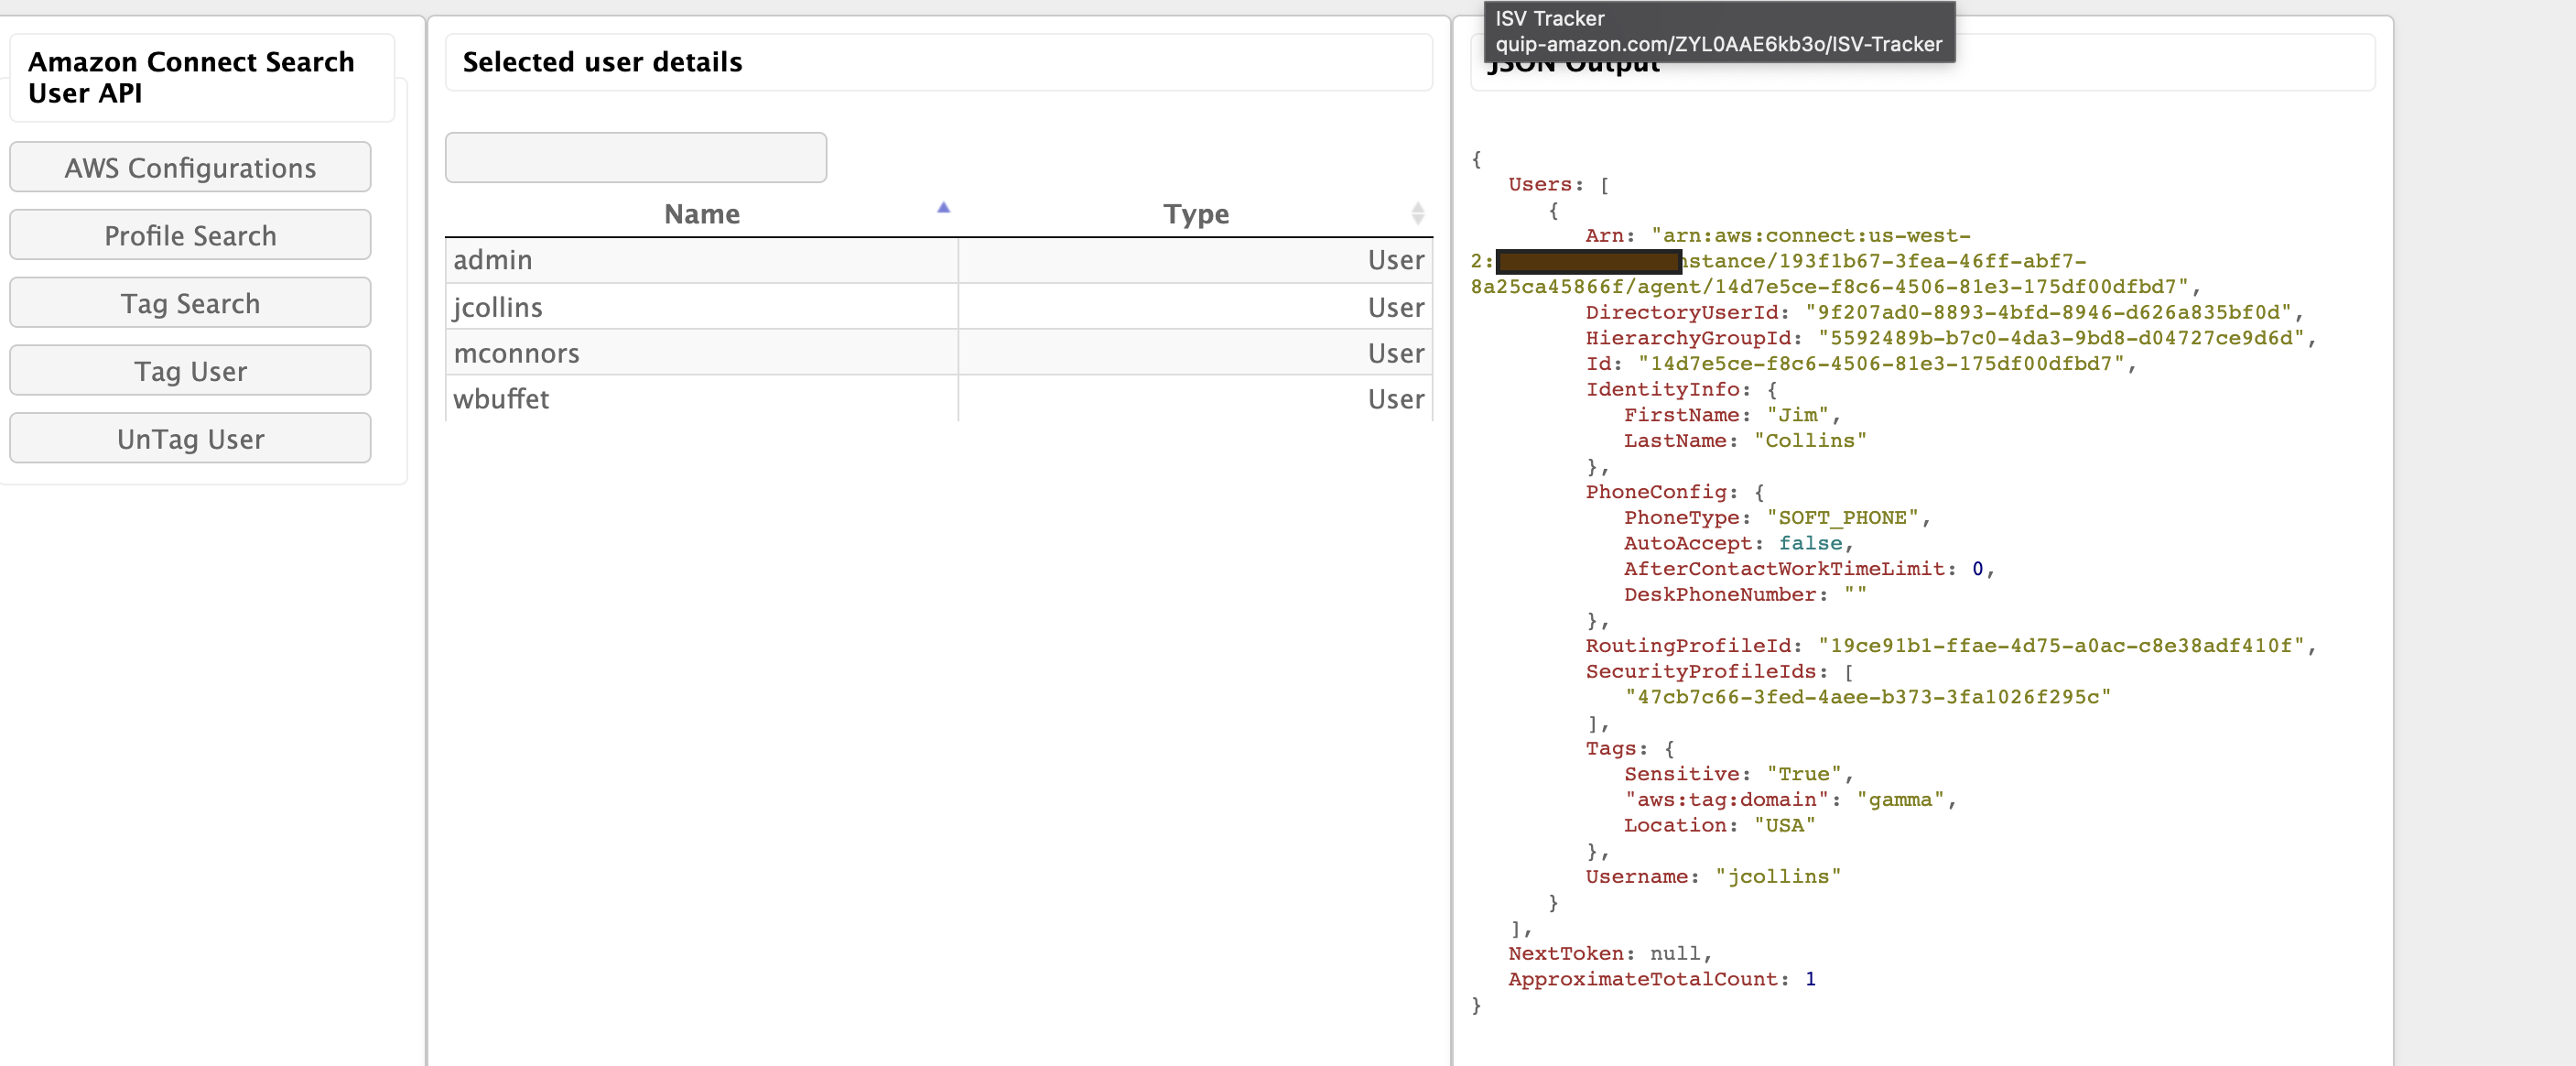This screenshot has height=1066, width=2576.
Task: Click the RoutingProfileId value in JSON output
Action: point(2065,645)
